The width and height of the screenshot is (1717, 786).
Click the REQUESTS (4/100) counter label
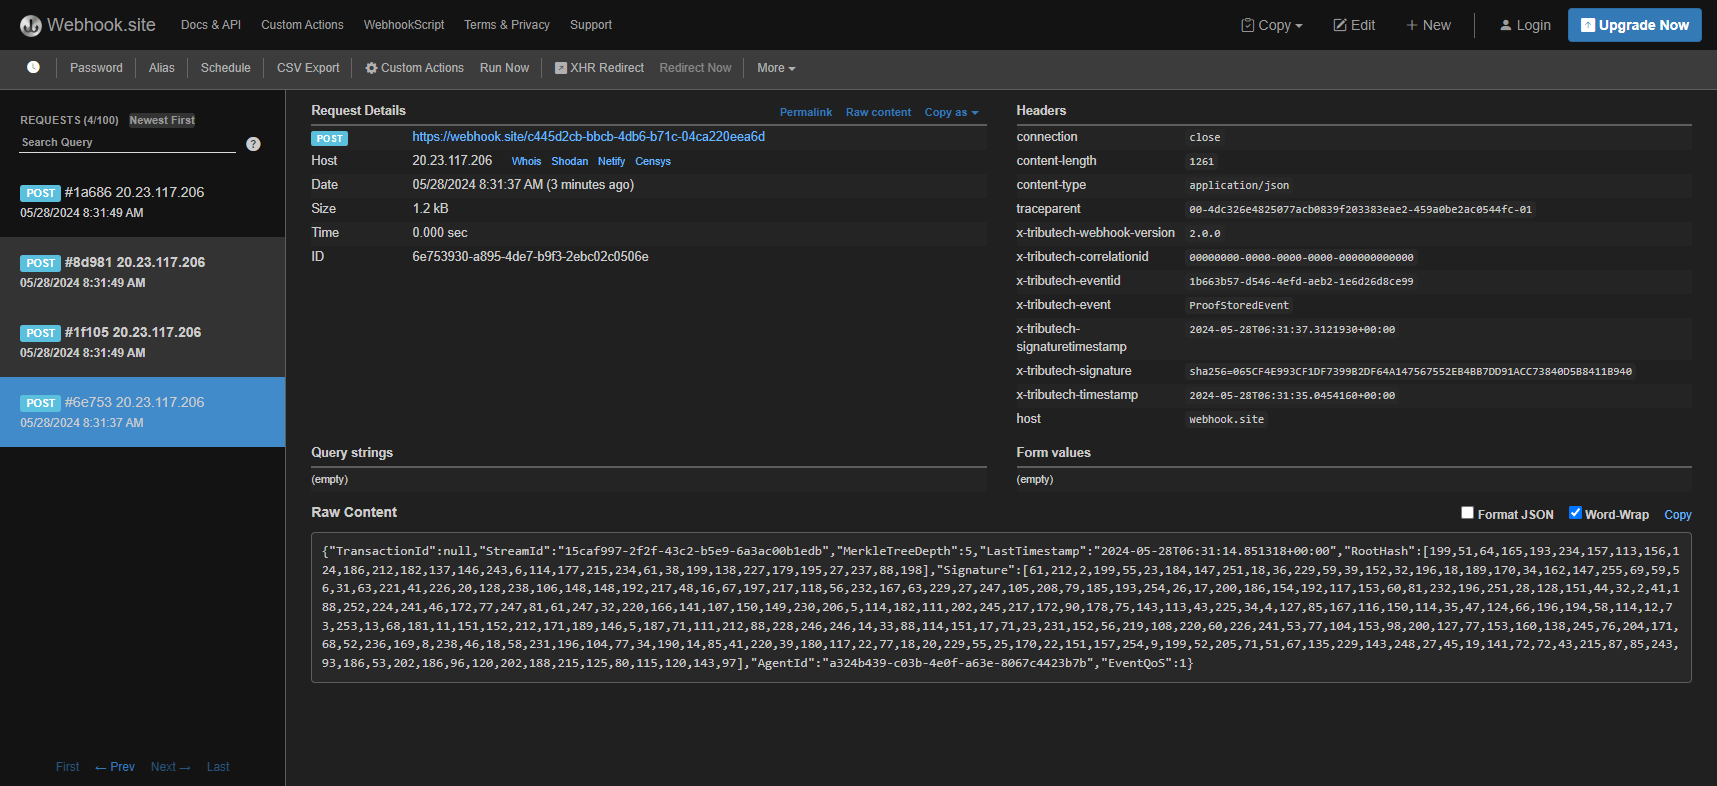coord(69,120)
